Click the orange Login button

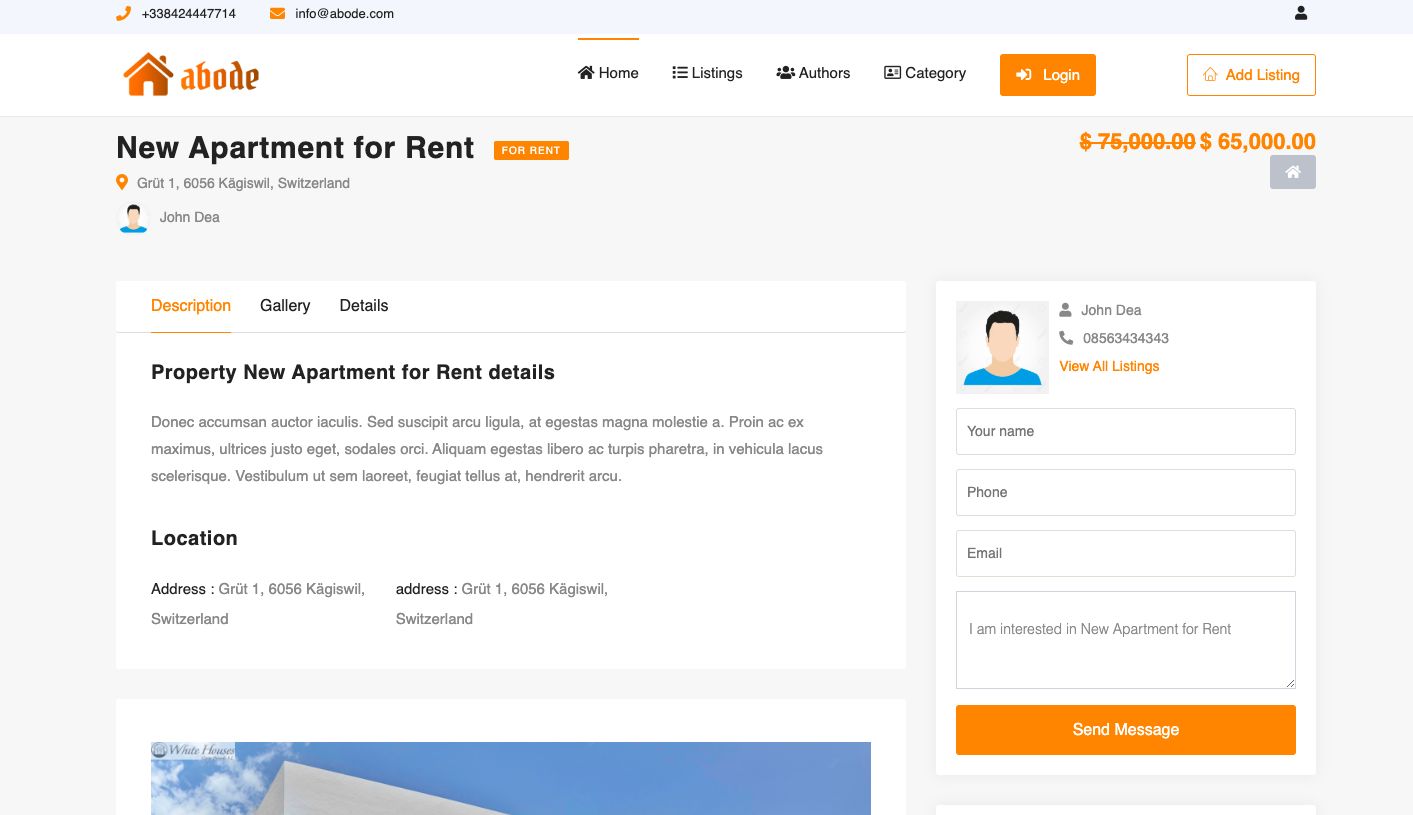point(1047,75)
